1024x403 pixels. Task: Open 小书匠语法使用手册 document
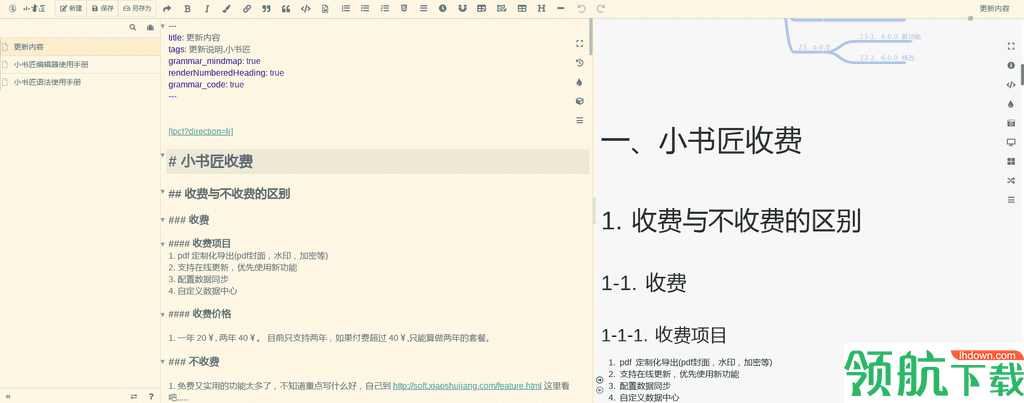(x=80, y=82)
